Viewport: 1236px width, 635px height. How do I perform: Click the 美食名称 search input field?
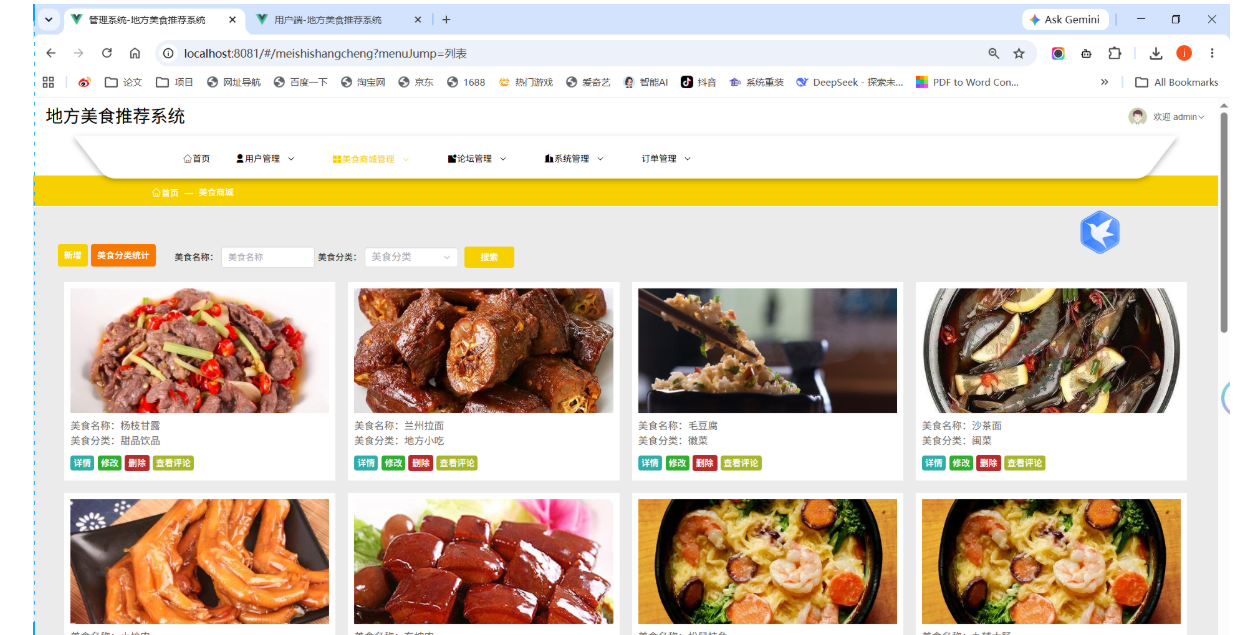click(268, 257)
